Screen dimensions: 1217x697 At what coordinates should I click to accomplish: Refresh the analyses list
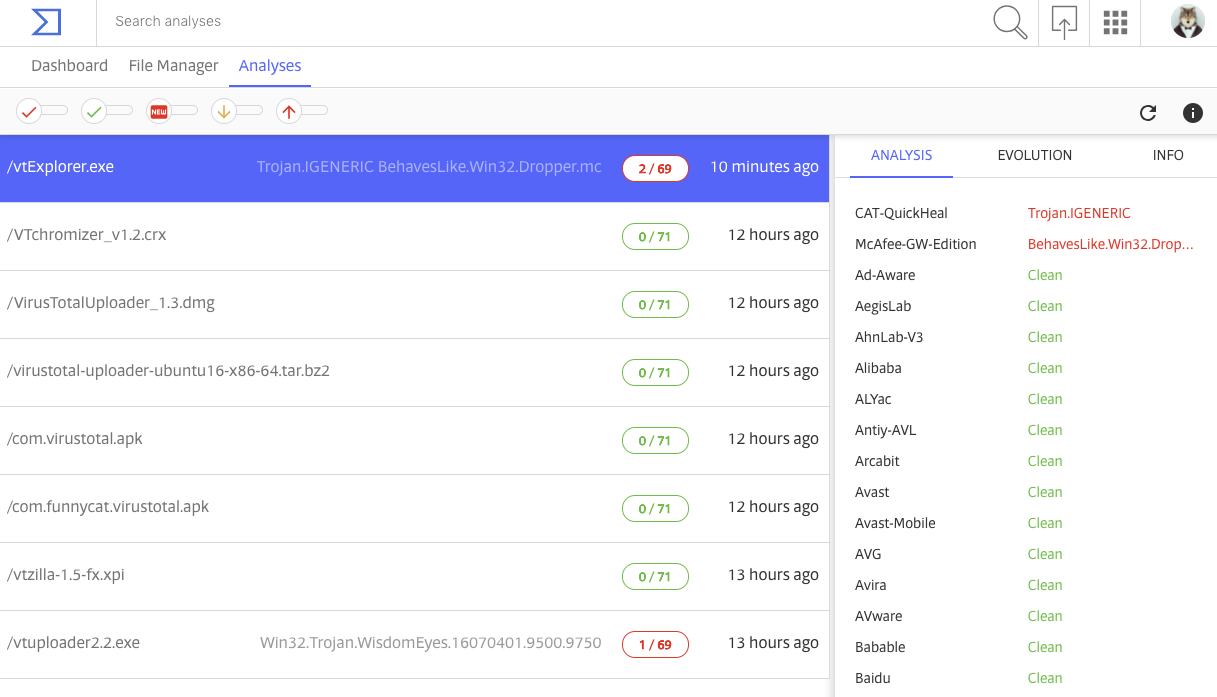(x=1148, y=113)
